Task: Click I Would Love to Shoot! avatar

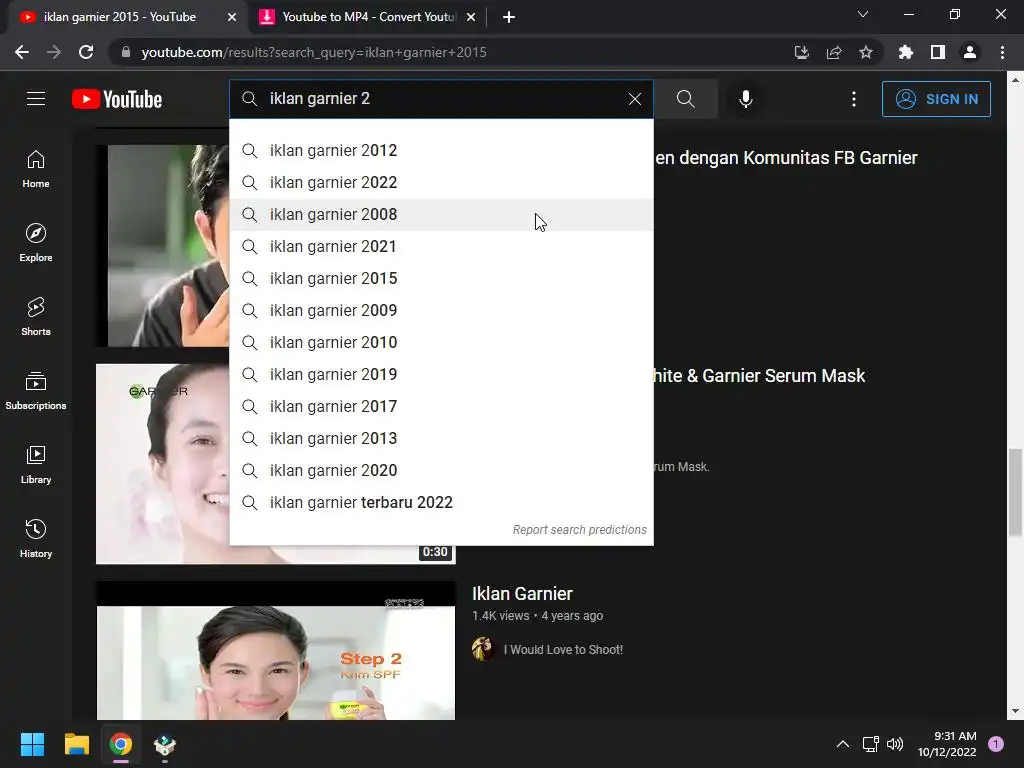Action: (483, 649)
